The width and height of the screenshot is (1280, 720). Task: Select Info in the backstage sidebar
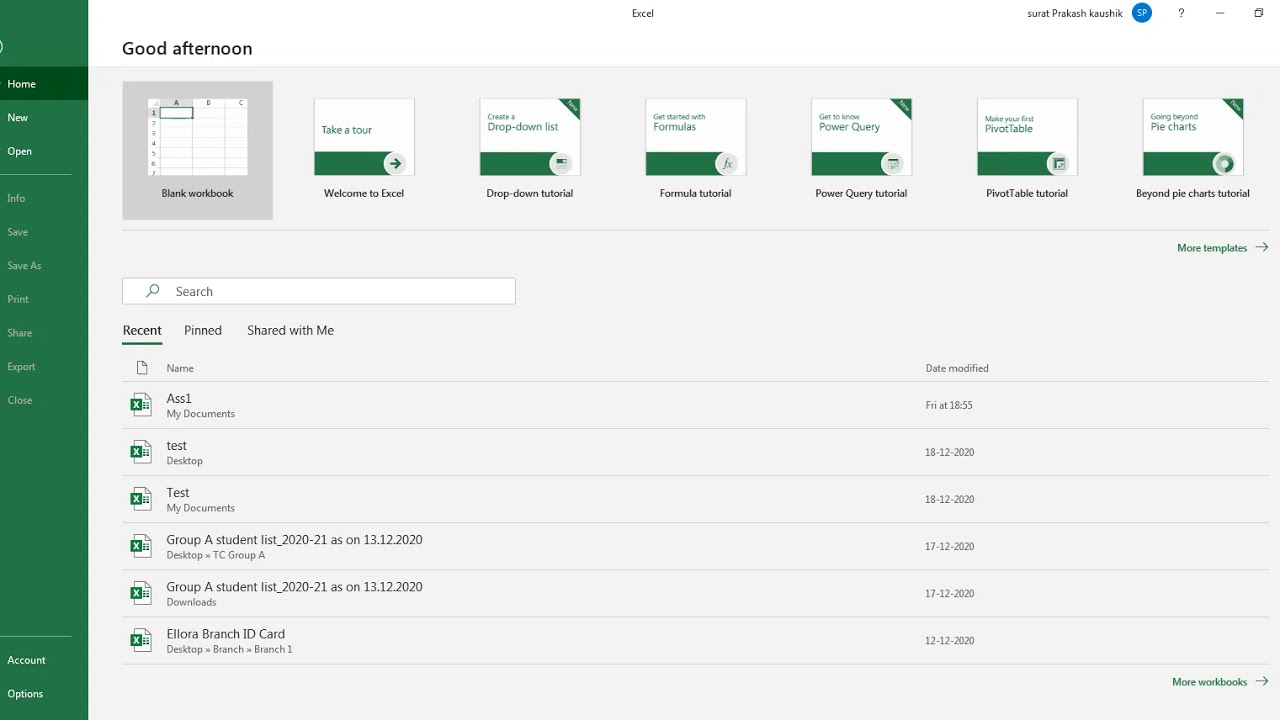click(44, 198)
